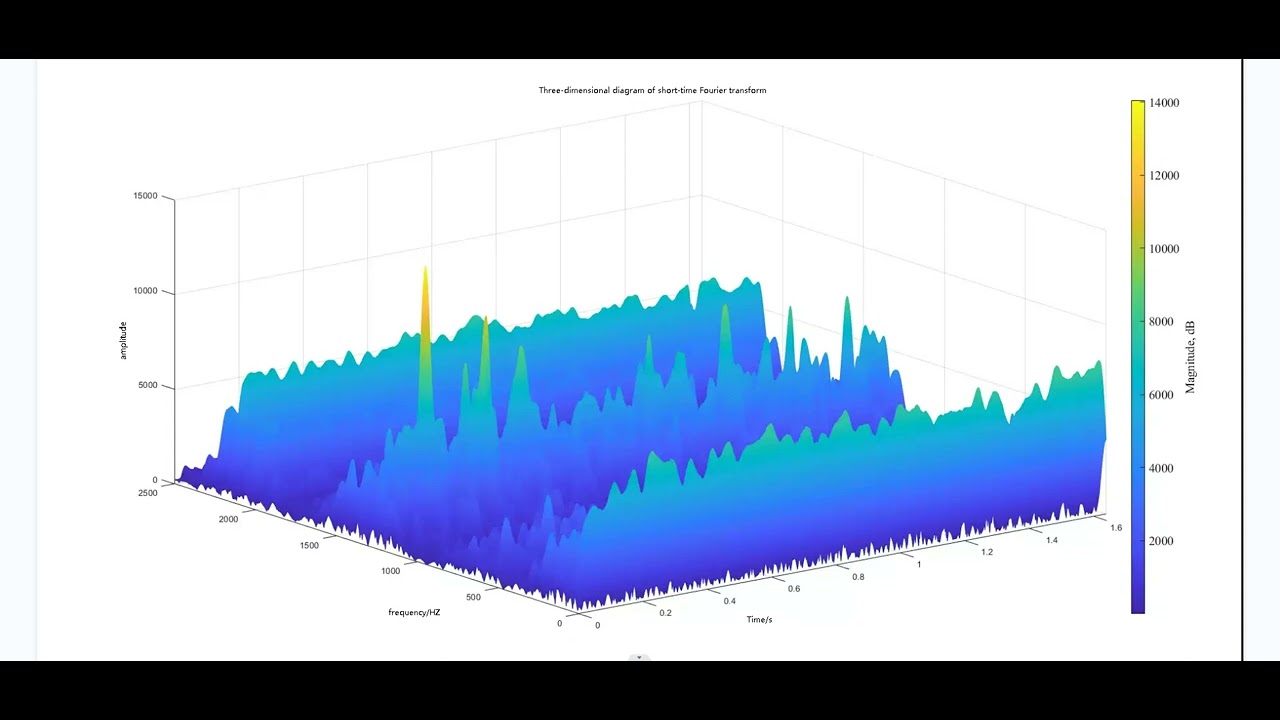
Task: Click the 'Magnitude, dB' colorbar label
Action: (x=1190, y=357)
